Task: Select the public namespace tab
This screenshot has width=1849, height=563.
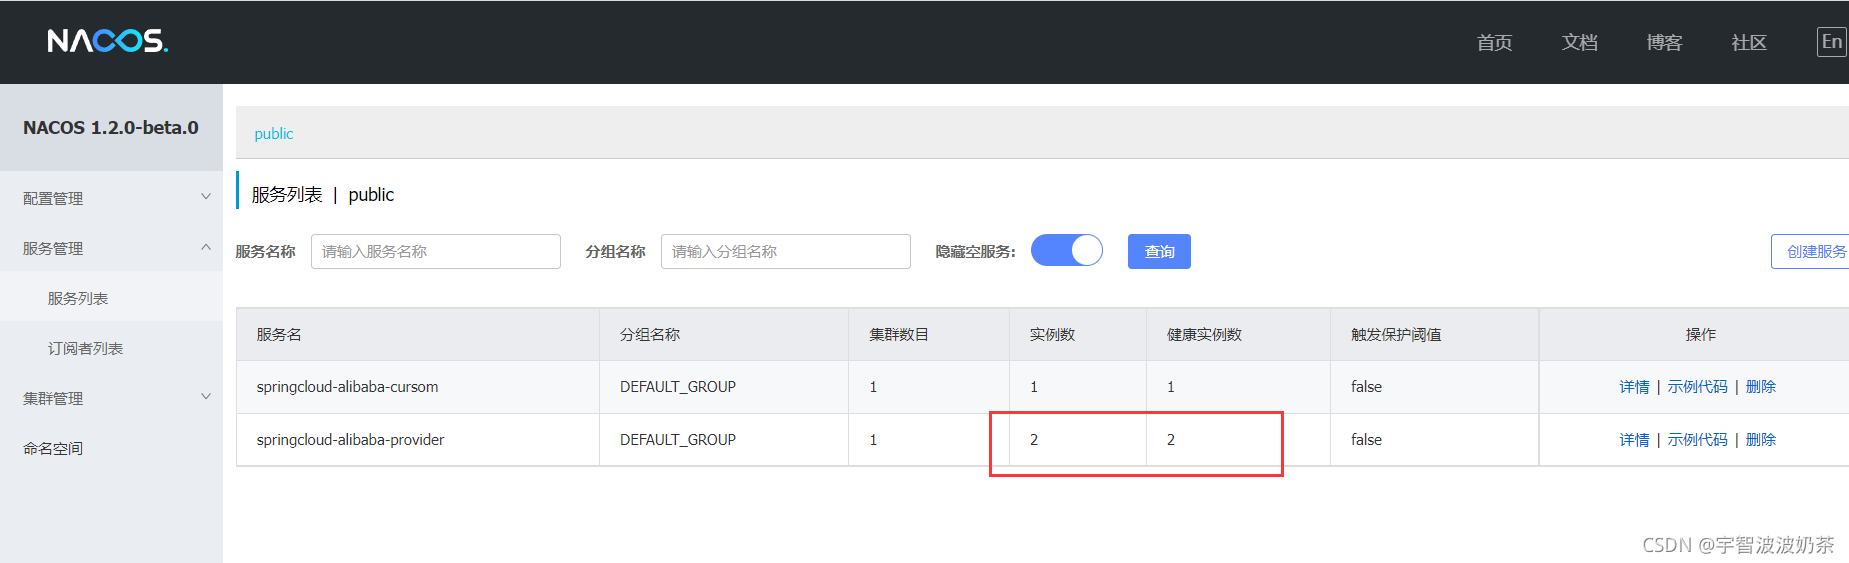Action: pyautogui.click(x=273, y=133)
